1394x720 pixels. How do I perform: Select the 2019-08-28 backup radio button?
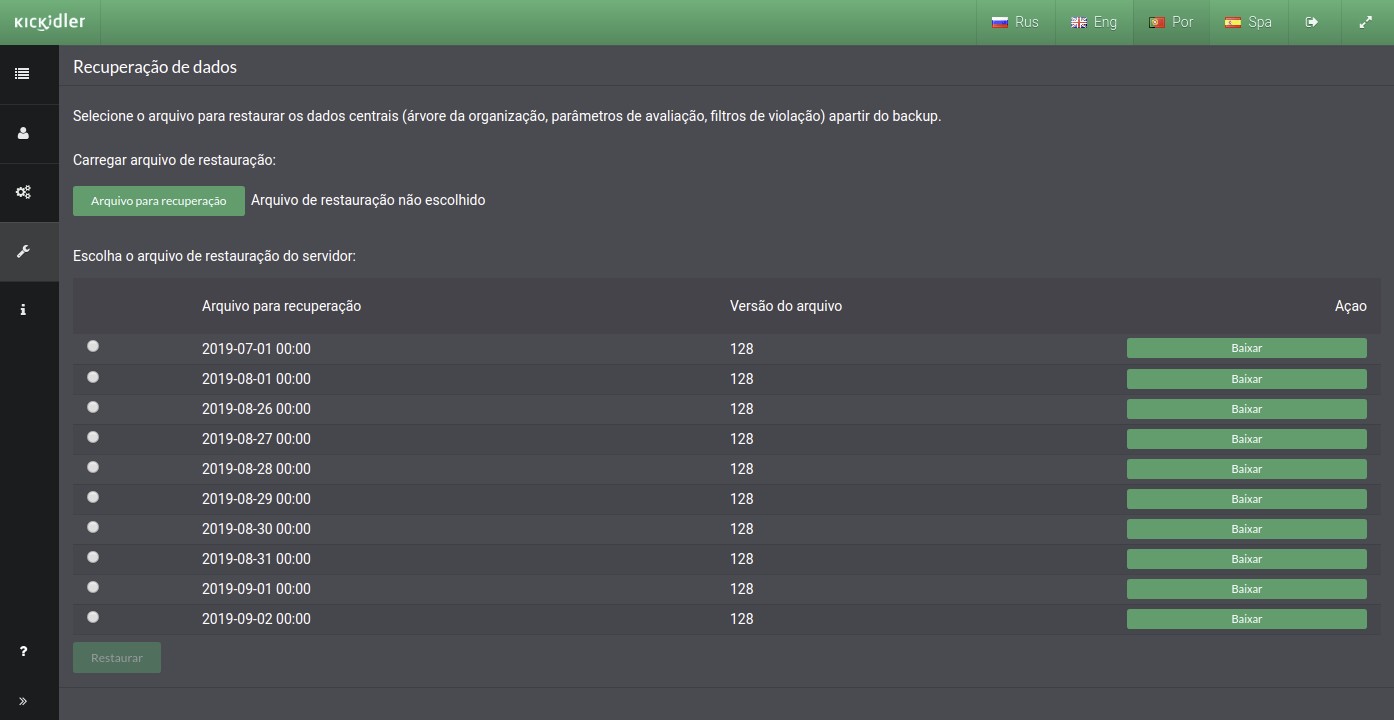coord(93,467)
